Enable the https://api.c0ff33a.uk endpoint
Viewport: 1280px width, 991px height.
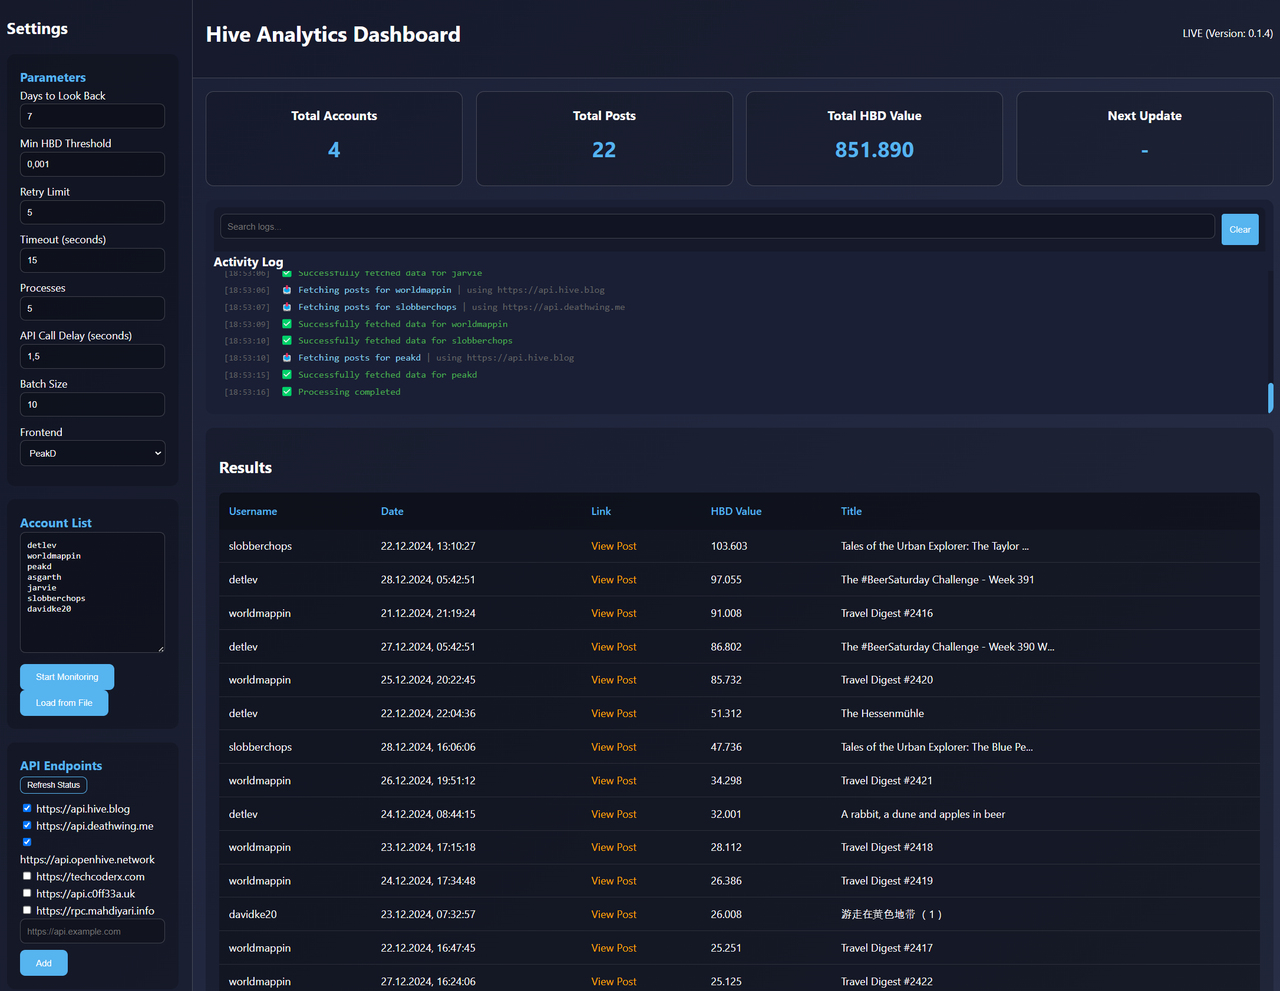27,893
